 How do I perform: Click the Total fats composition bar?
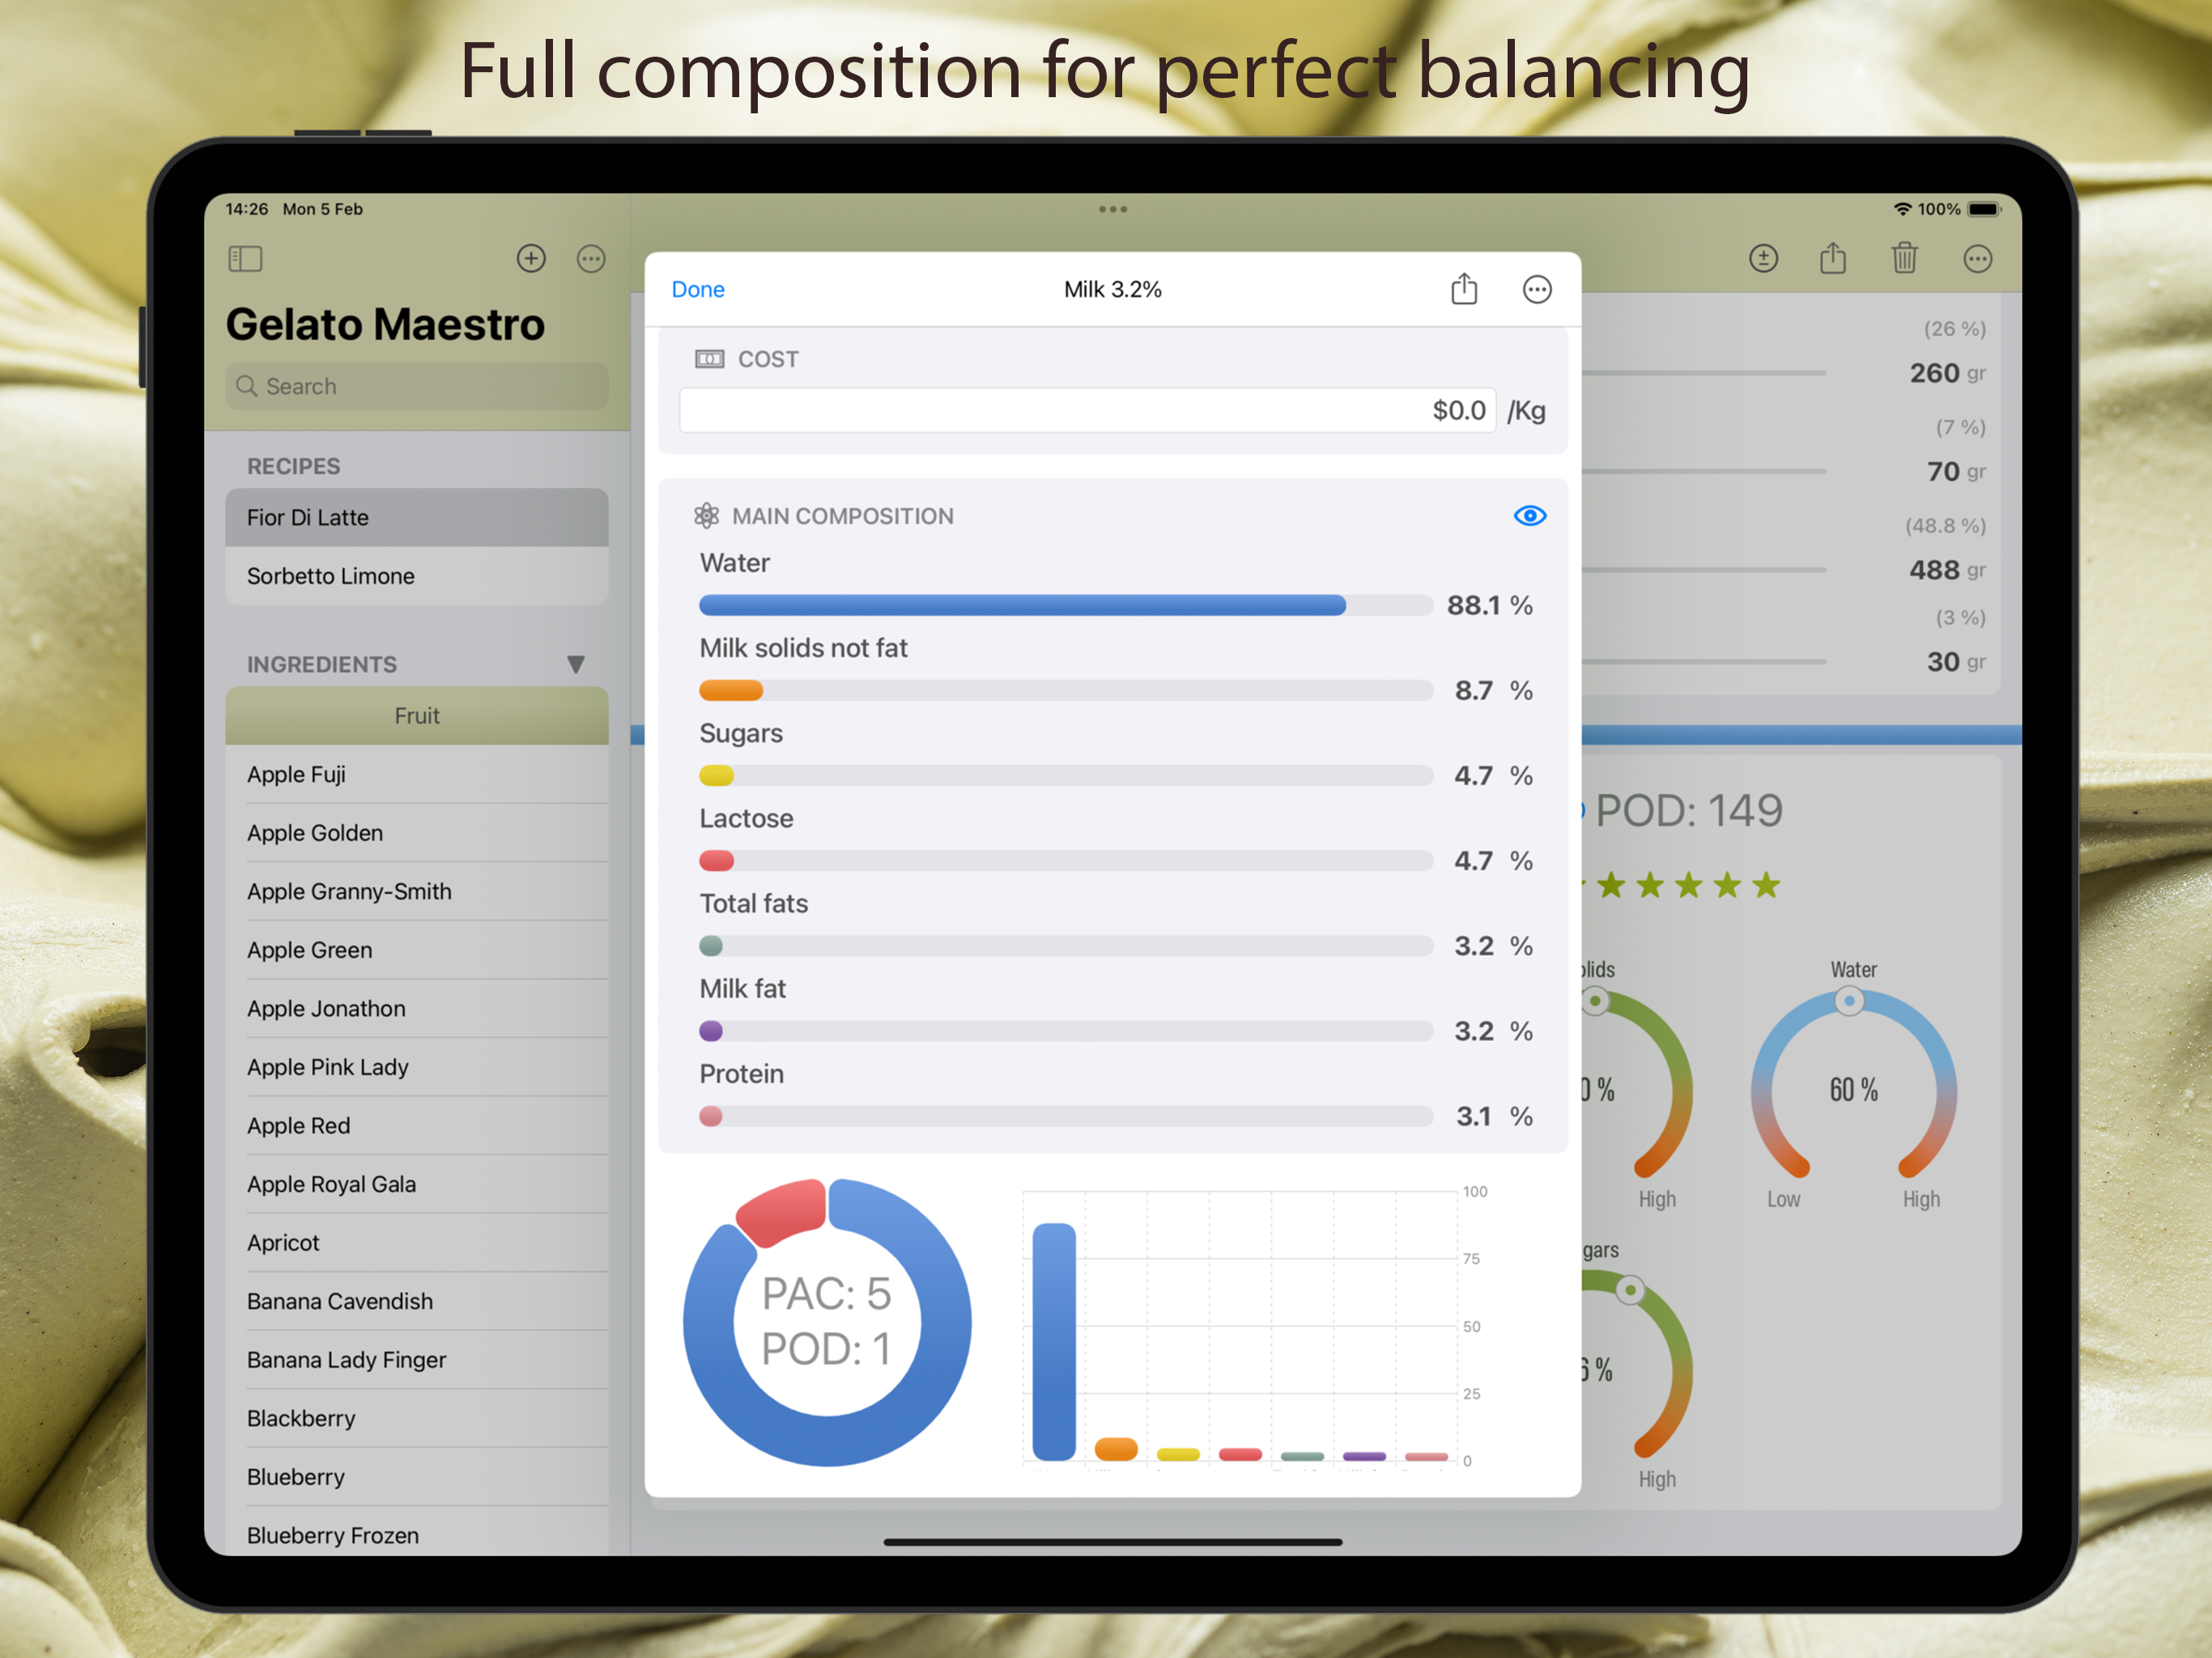point(1066,945)
